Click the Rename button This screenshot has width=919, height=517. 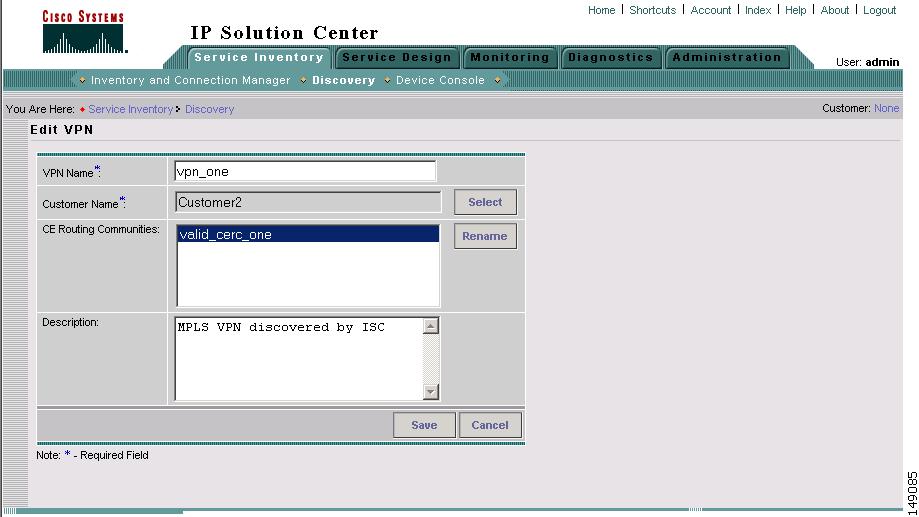pos(485,236)
